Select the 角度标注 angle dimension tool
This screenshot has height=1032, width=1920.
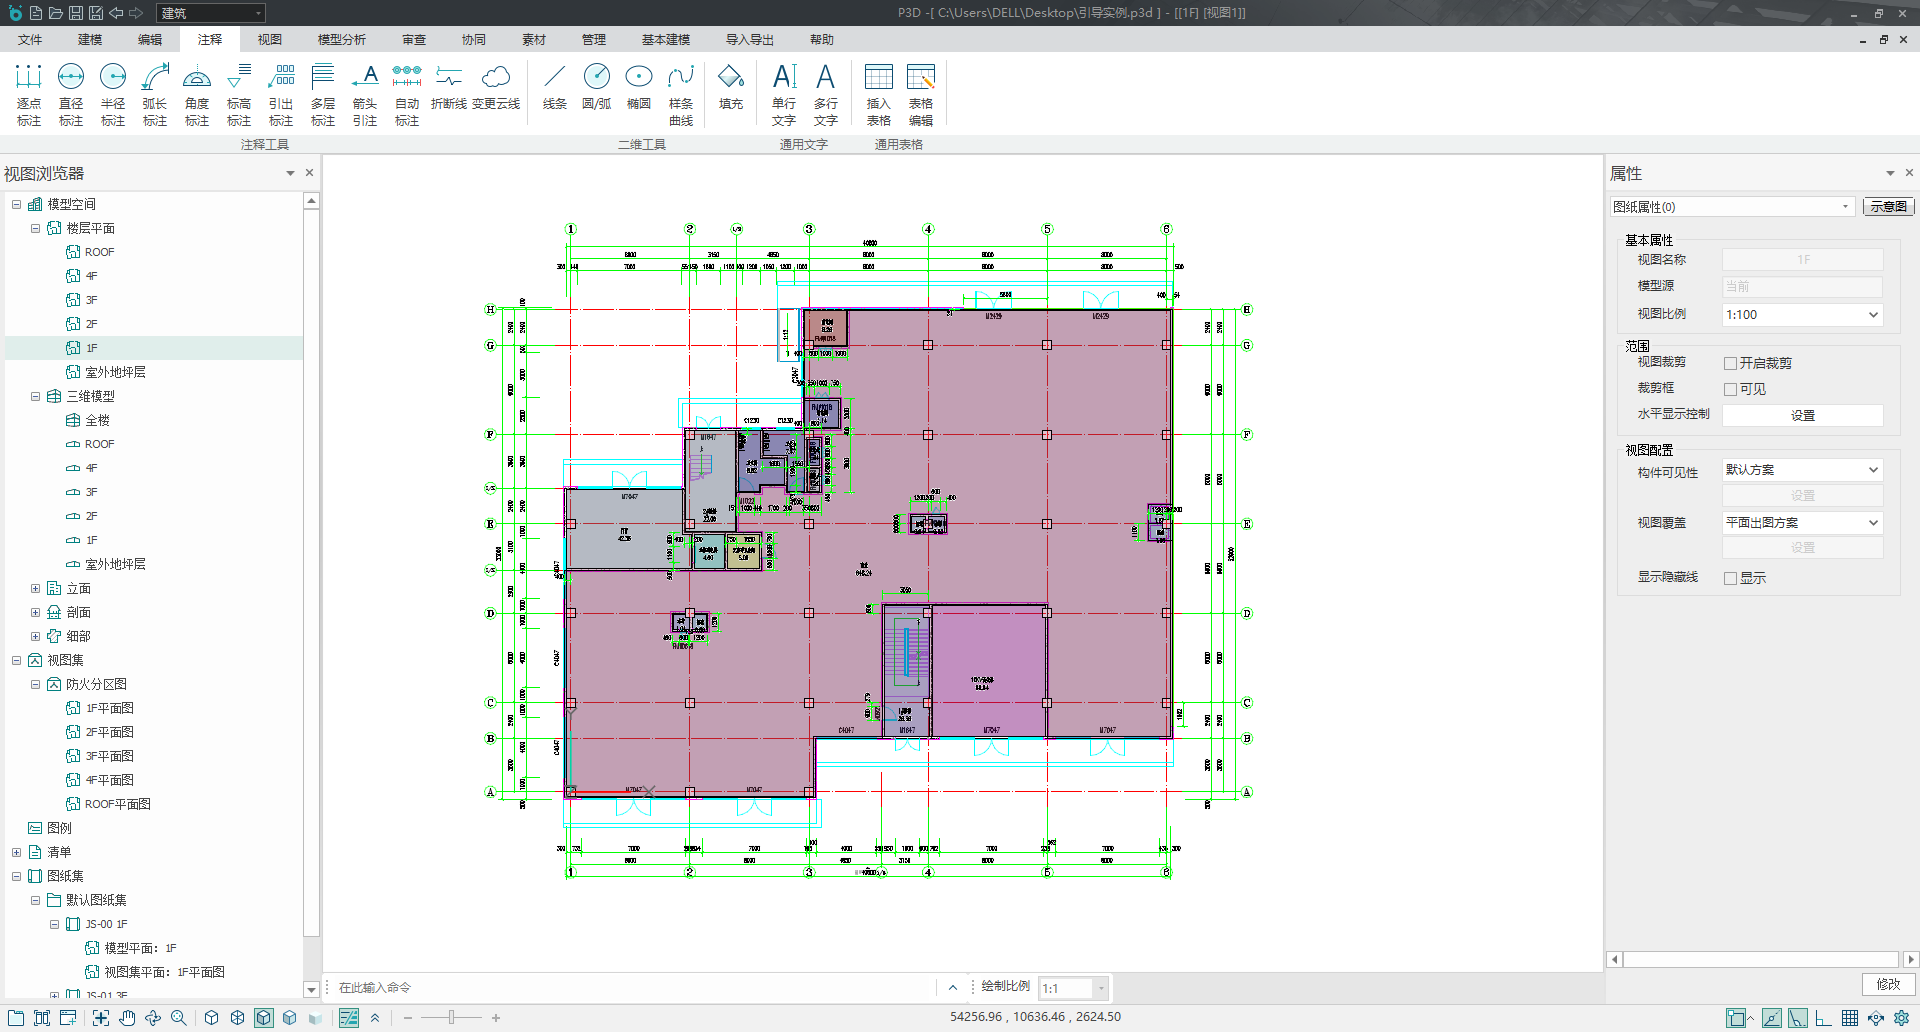click(x=197, y=94)
